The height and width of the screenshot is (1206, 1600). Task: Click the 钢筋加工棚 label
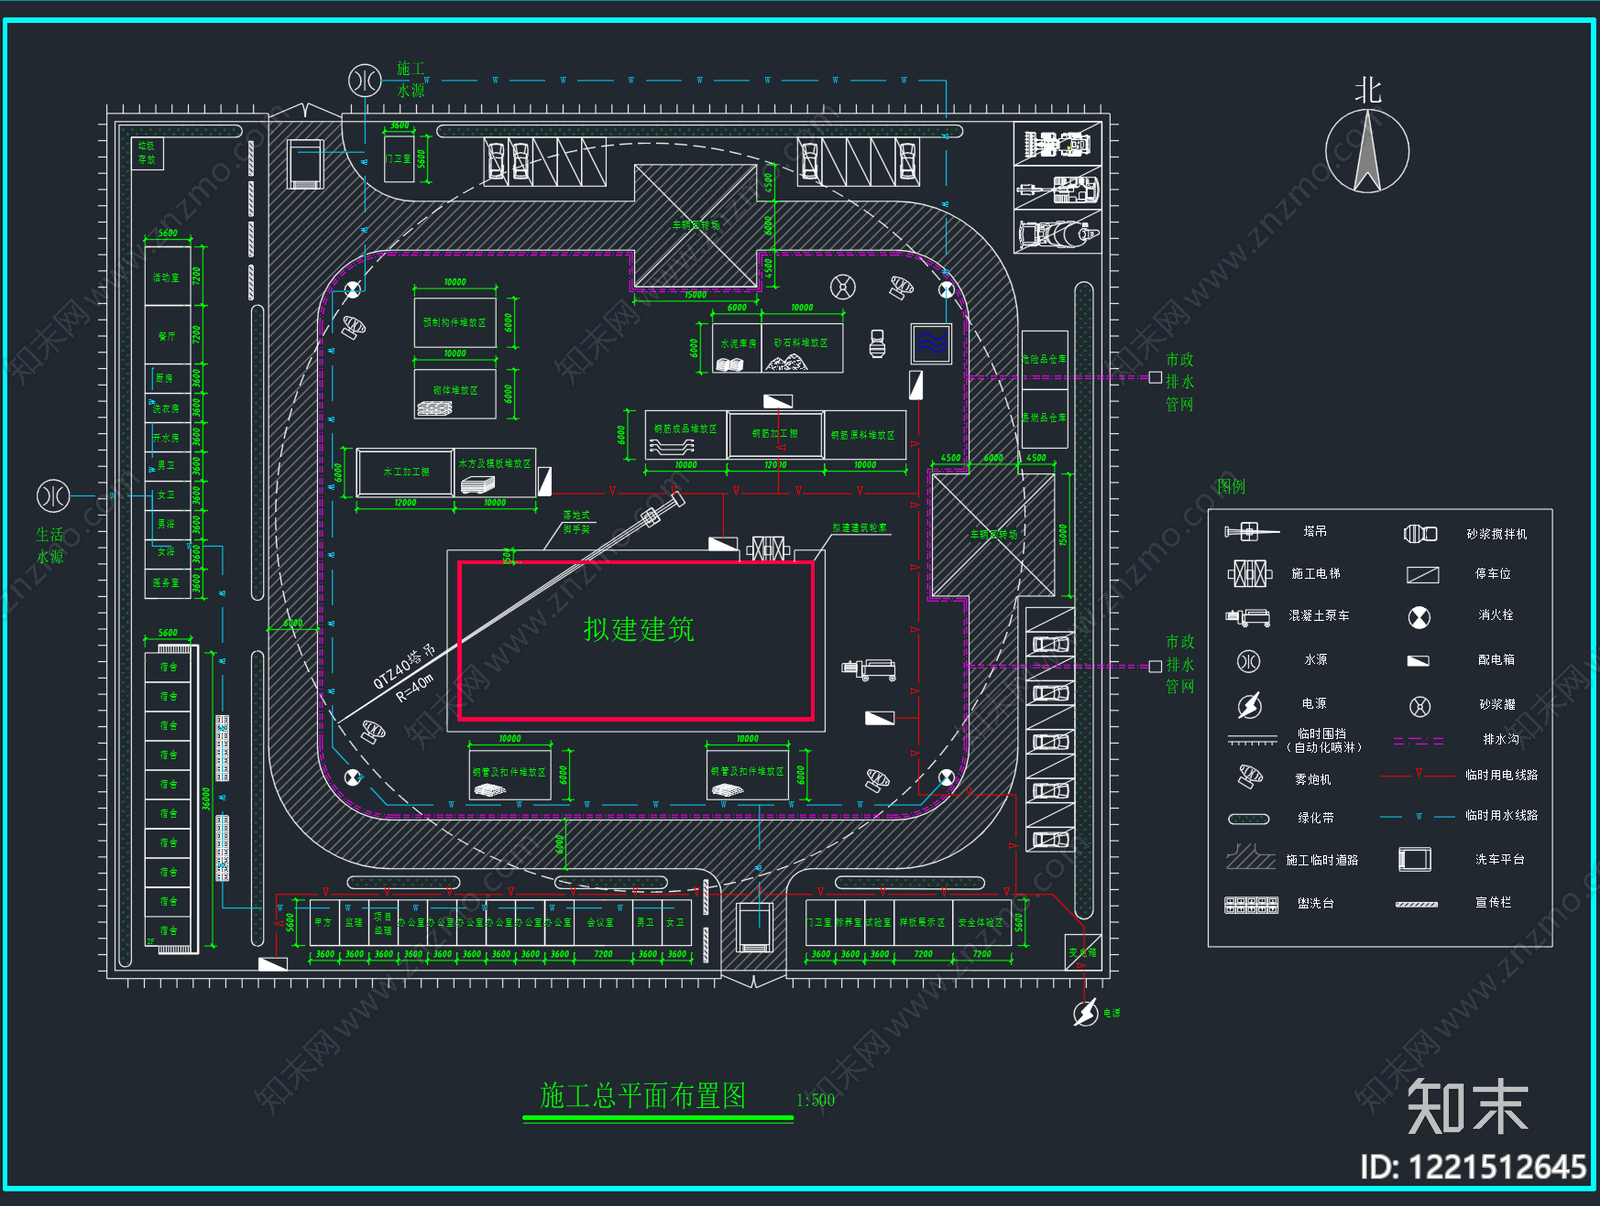(775, 434)
